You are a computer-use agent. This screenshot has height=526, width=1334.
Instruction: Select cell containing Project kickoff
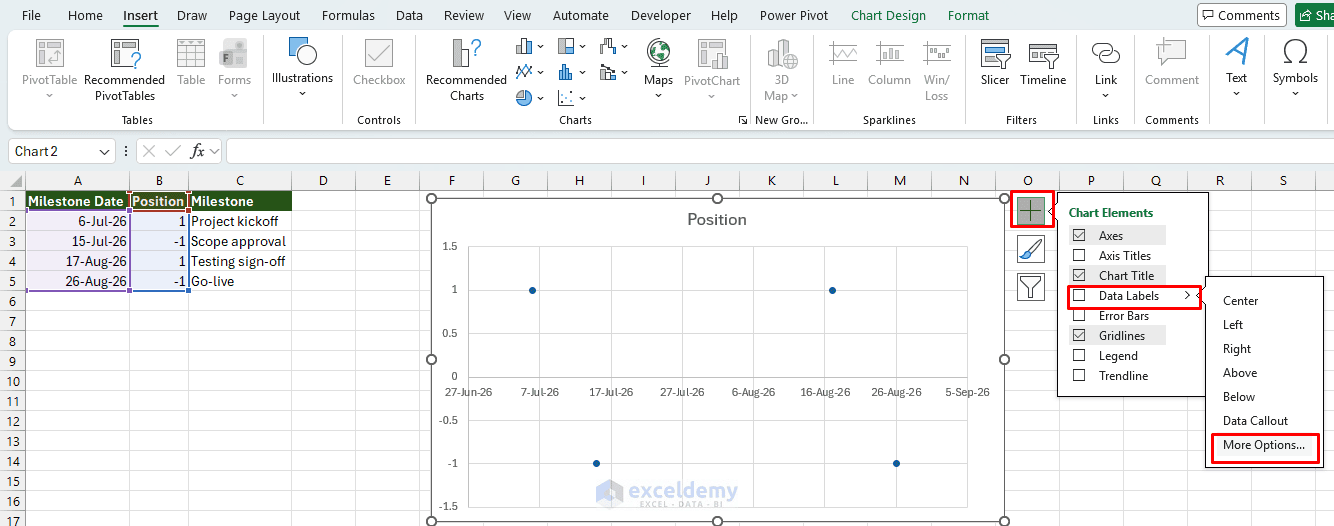tap(240, 221)
